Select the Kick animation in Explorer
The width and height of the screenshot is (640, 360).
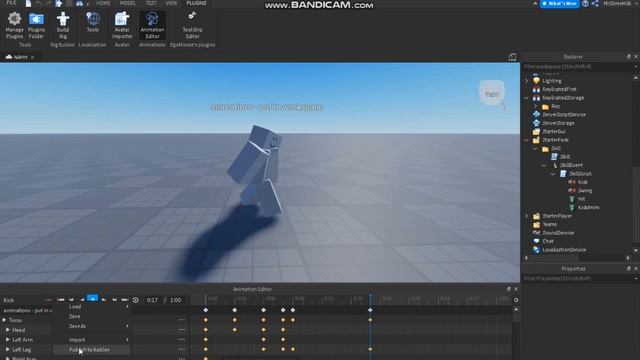click(x=583, y=182)
